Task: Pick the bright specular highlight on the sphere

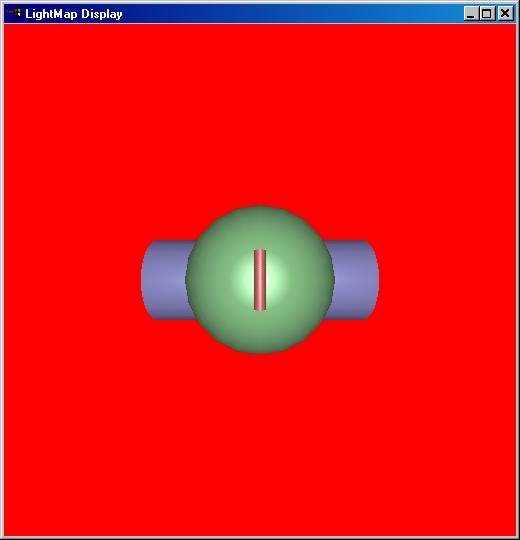Action: click(272, 280)
